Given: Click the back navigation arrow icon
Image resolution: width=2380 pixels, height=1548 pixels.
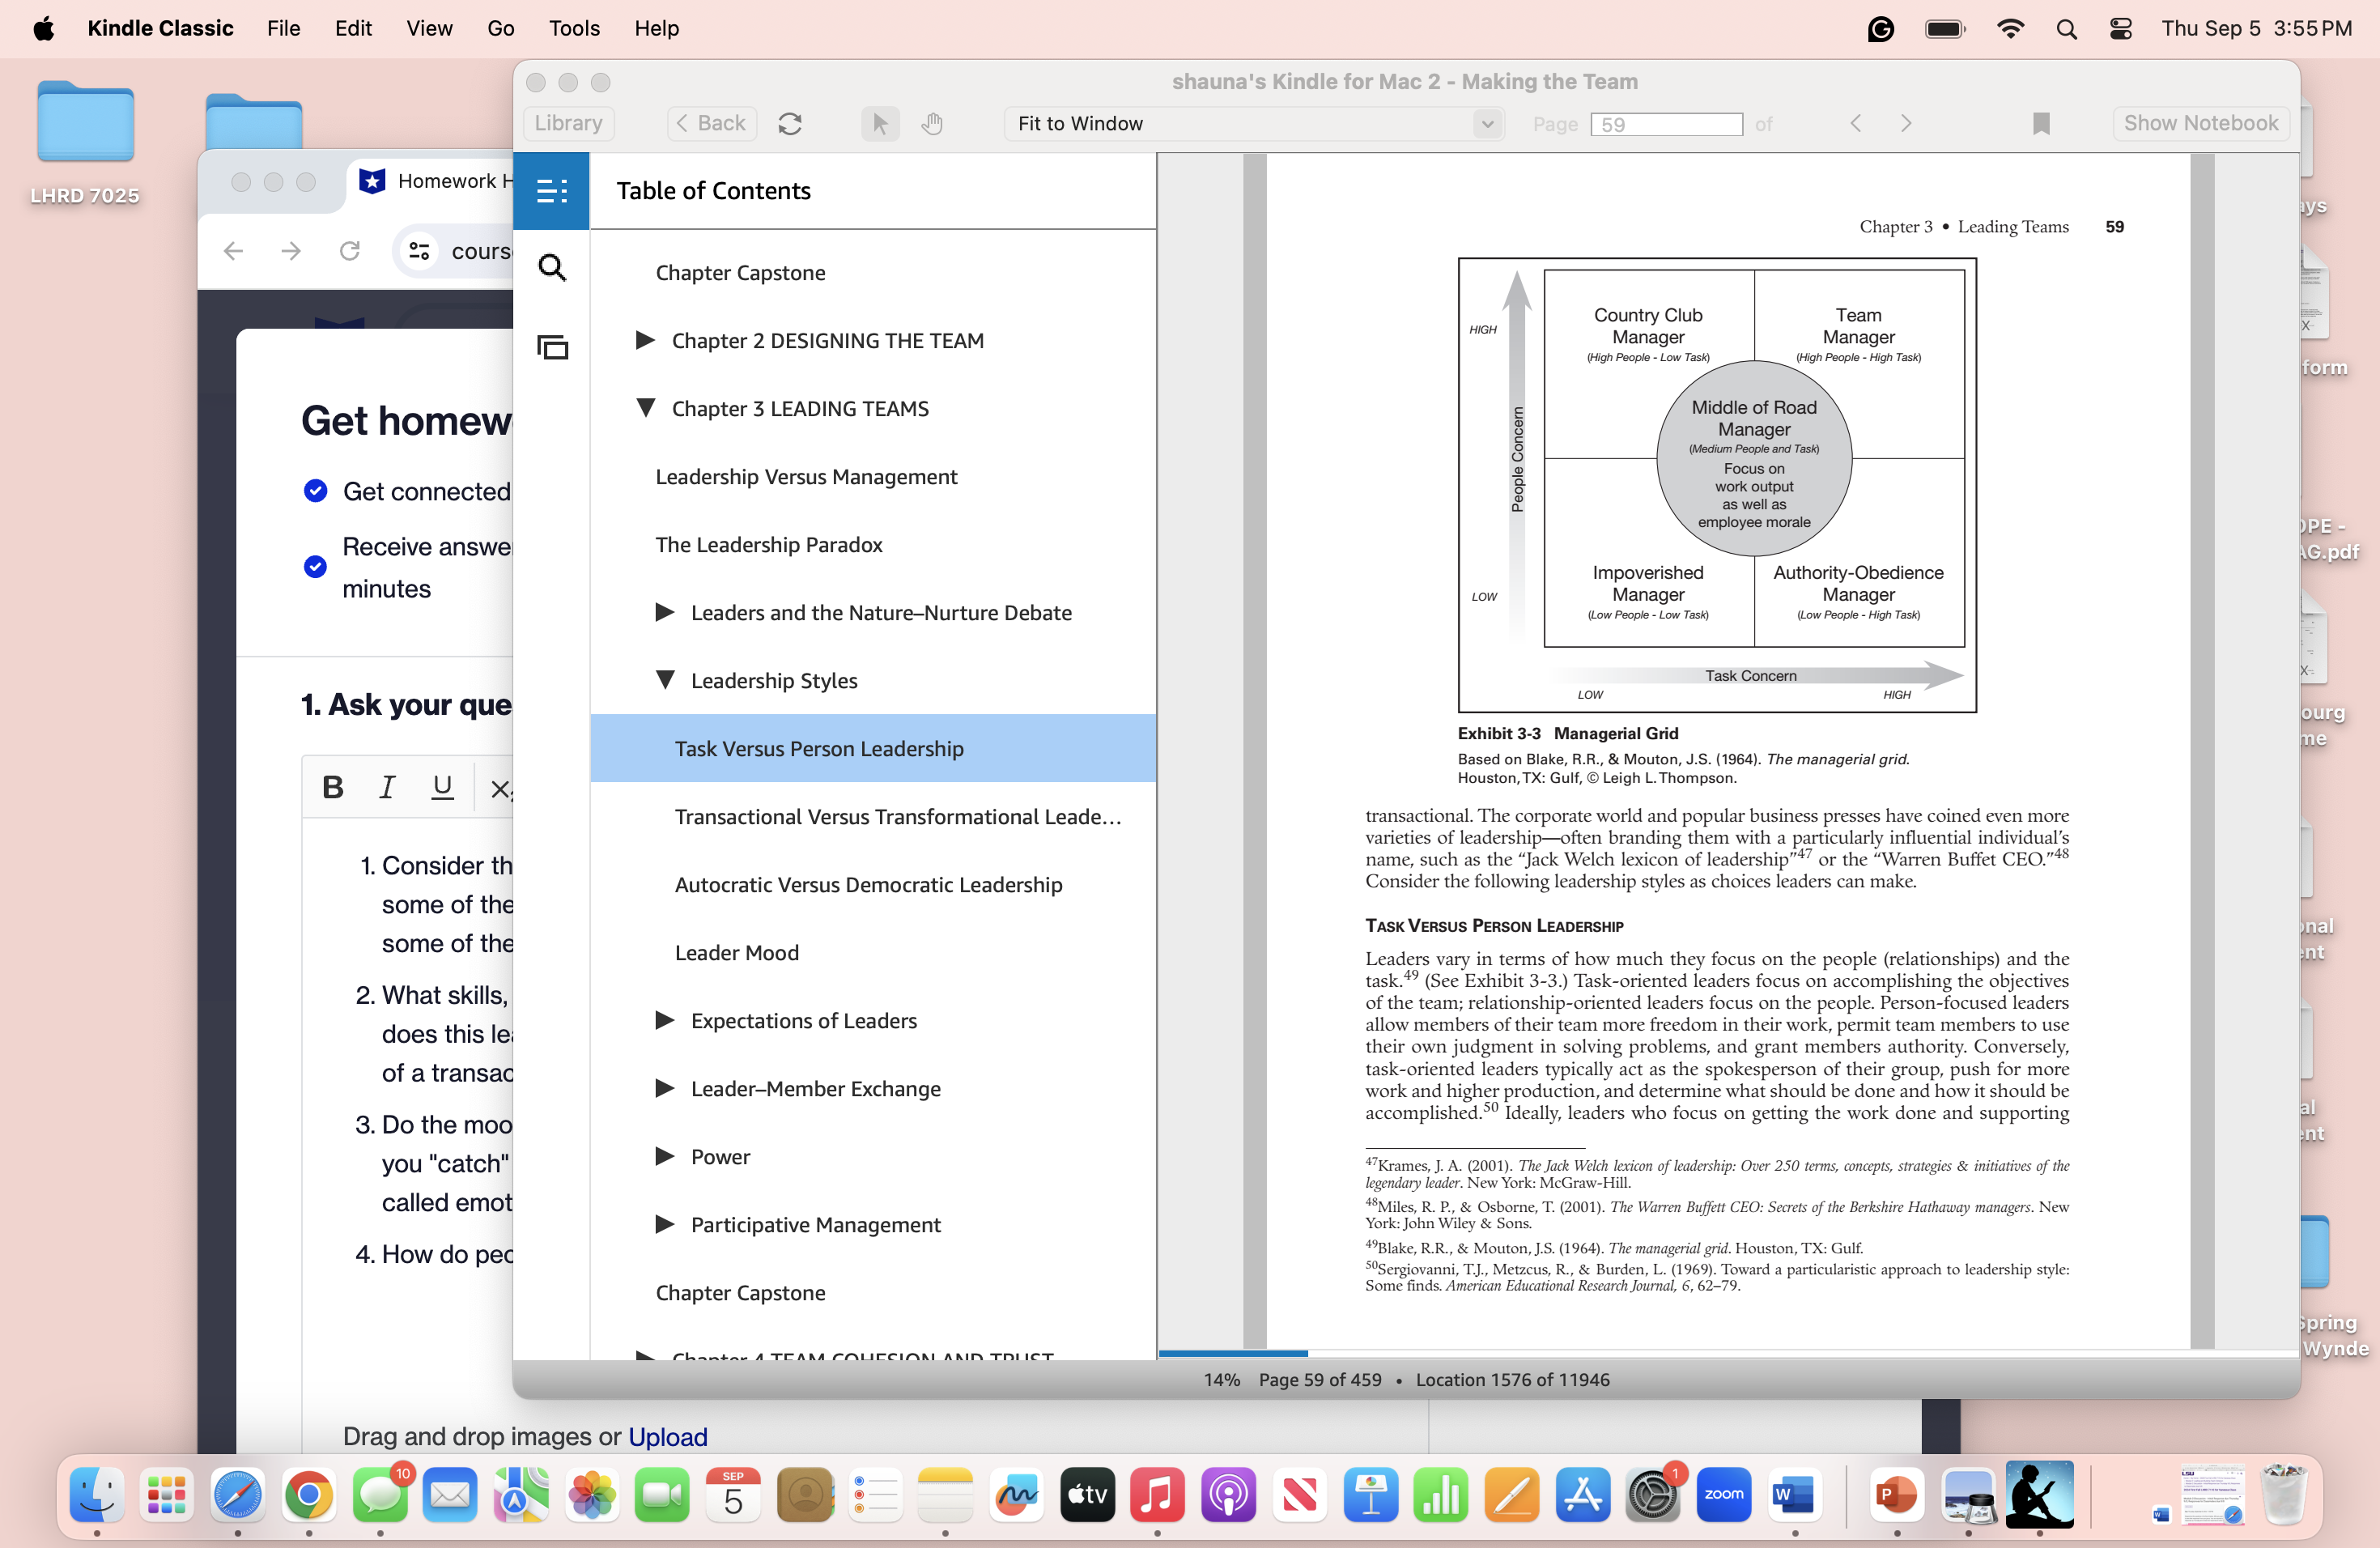Looking at the screenshot, I should (708, 121).
